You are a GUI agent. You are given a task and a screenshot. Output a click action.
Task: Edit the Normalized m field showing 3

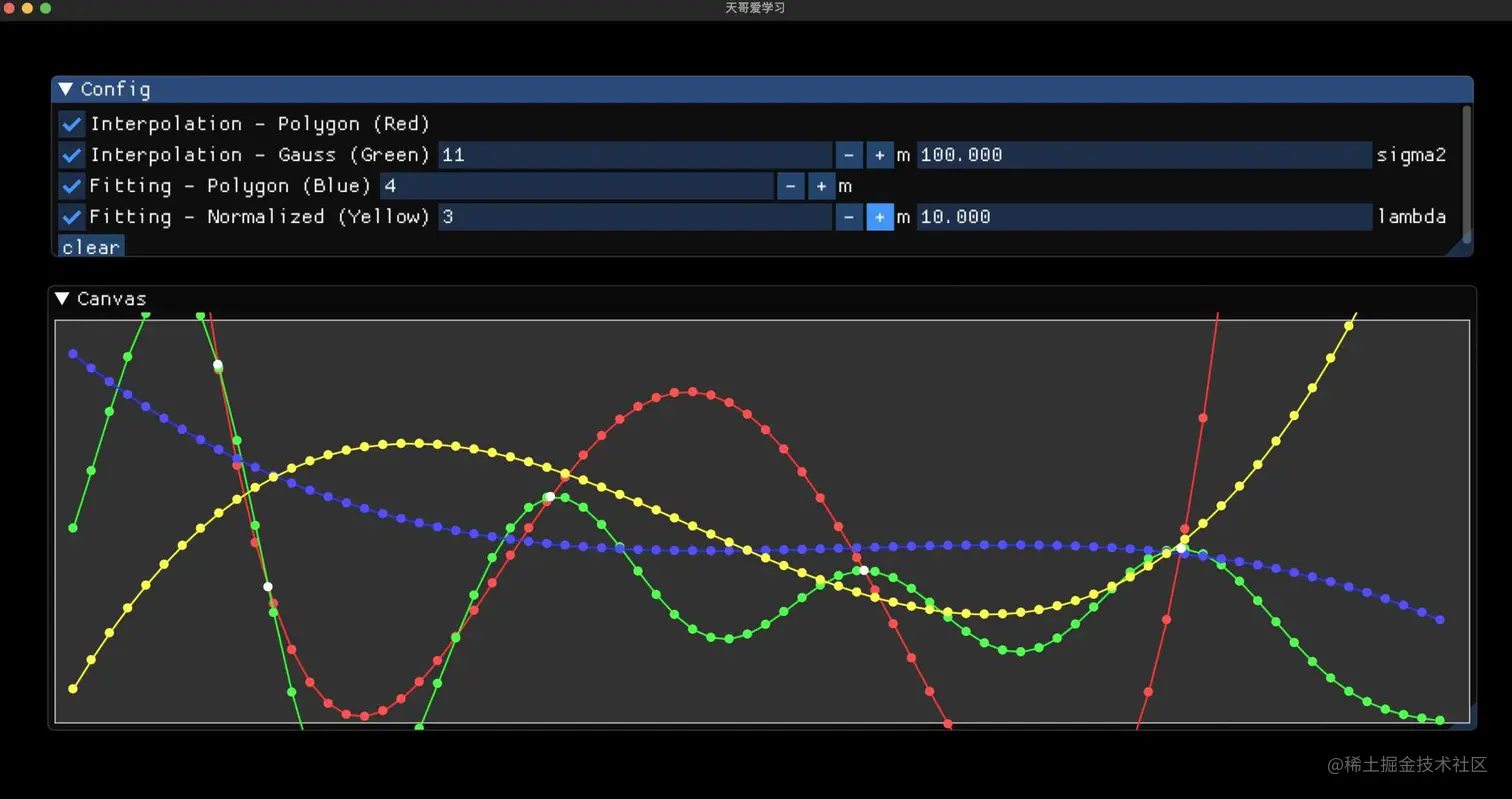coord(635,217)
